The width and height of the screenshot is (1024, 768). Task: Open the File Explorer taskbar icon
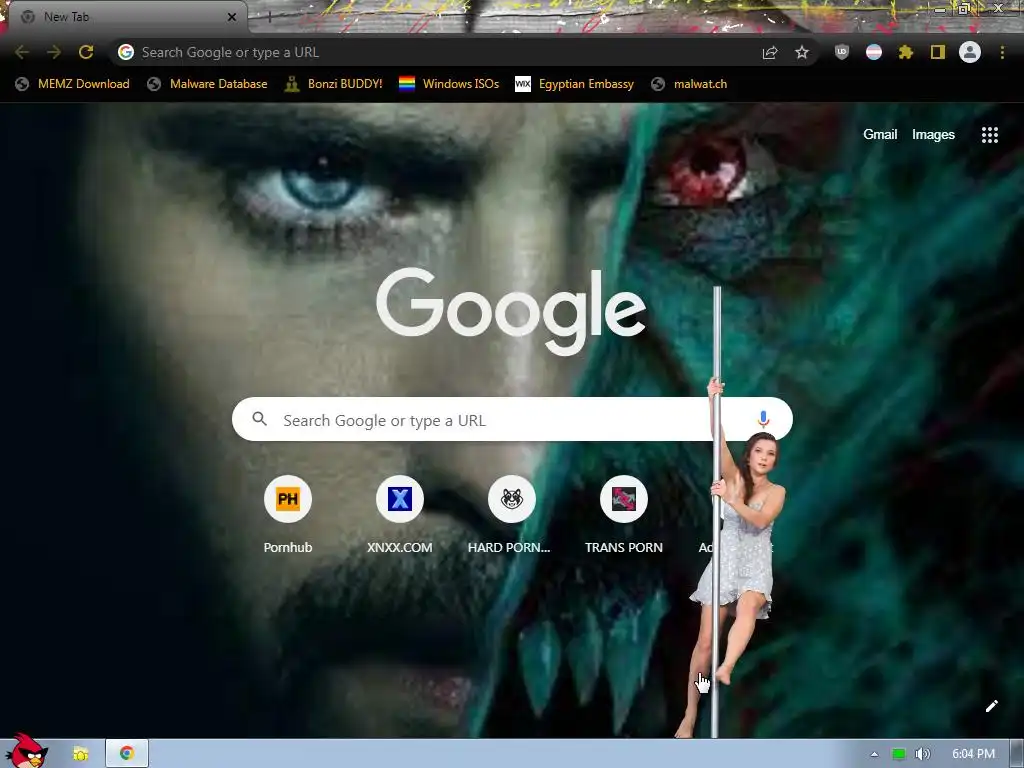[x=80, y=754]
